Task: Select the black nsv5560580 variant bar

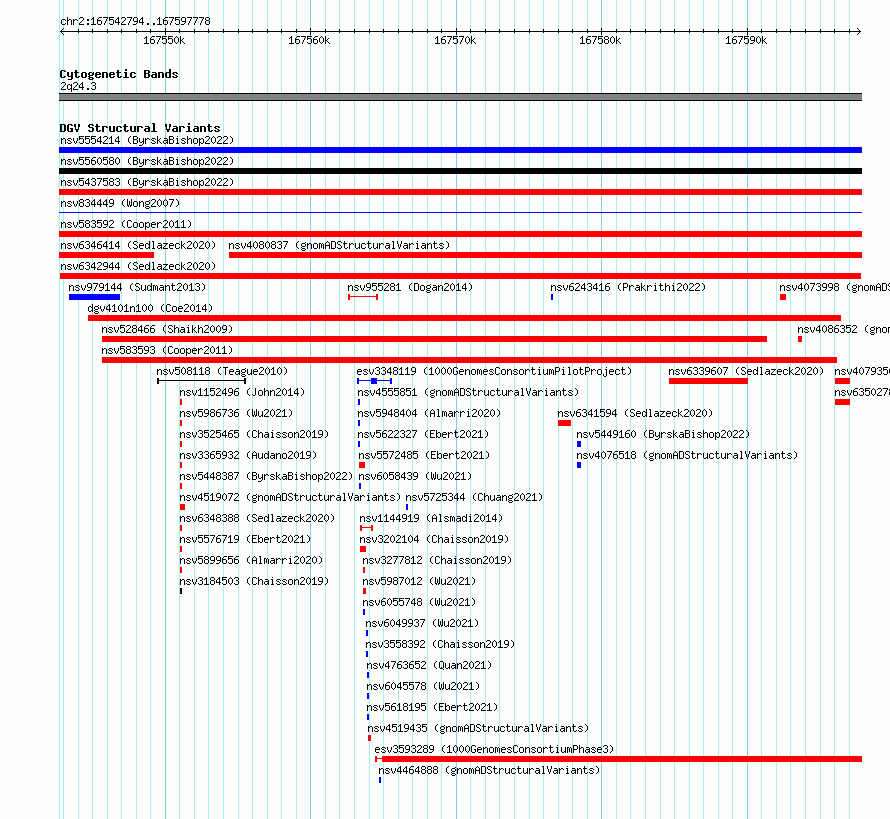Action: click(460, 171)
